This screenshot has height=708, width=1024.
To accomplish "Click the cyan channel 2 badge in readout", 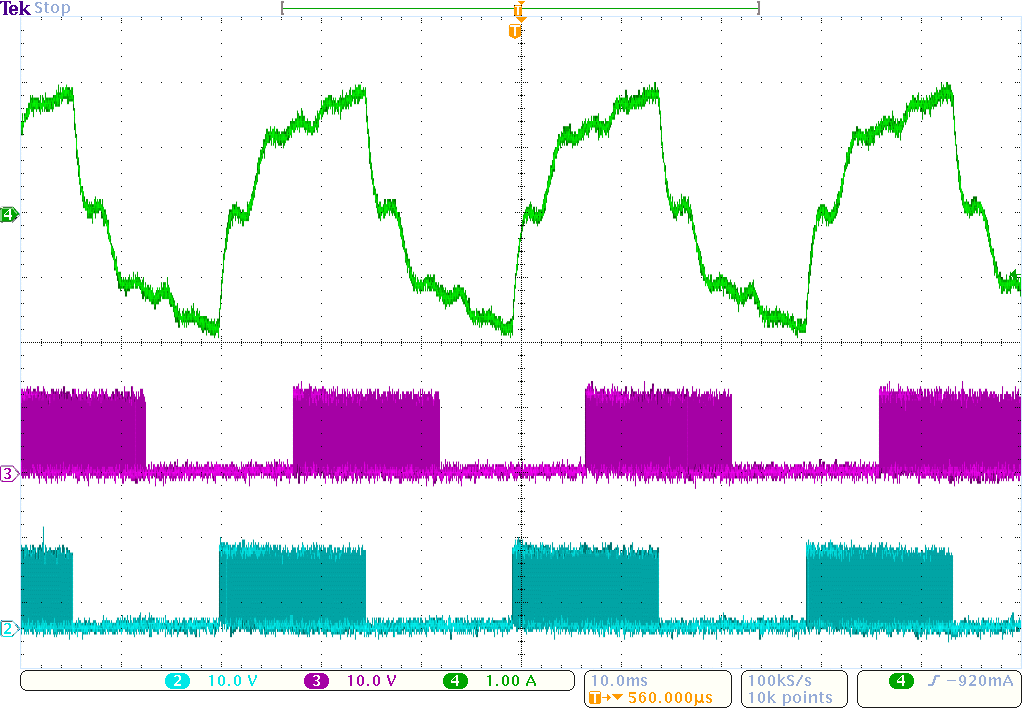I will [177, 681].
